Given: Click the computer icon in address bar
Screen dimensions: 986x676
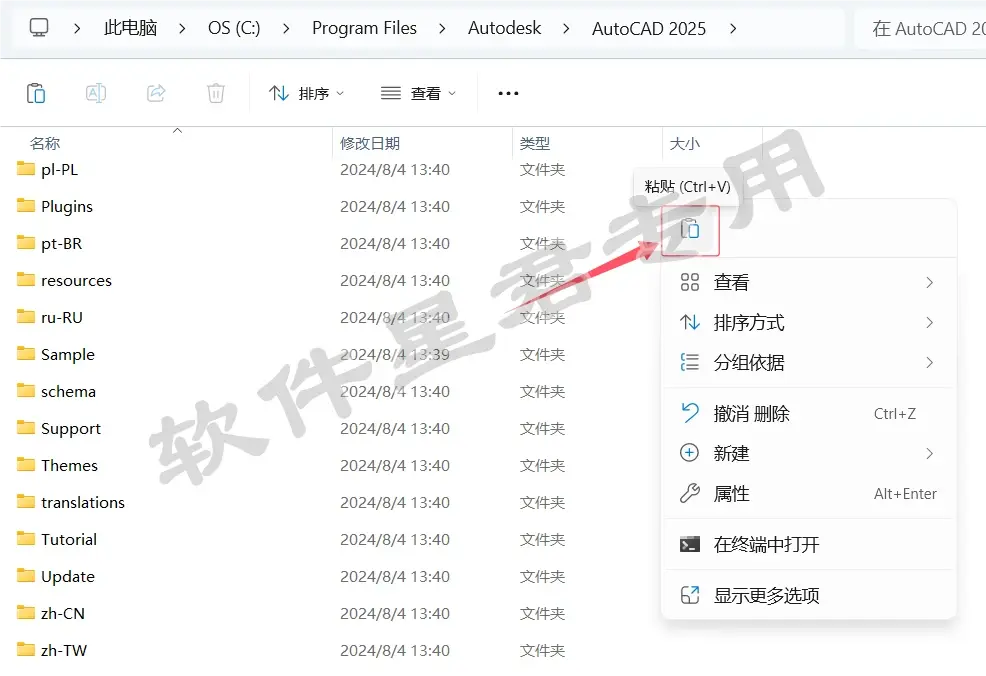Looking at the screenshot, I should [39, 28].
